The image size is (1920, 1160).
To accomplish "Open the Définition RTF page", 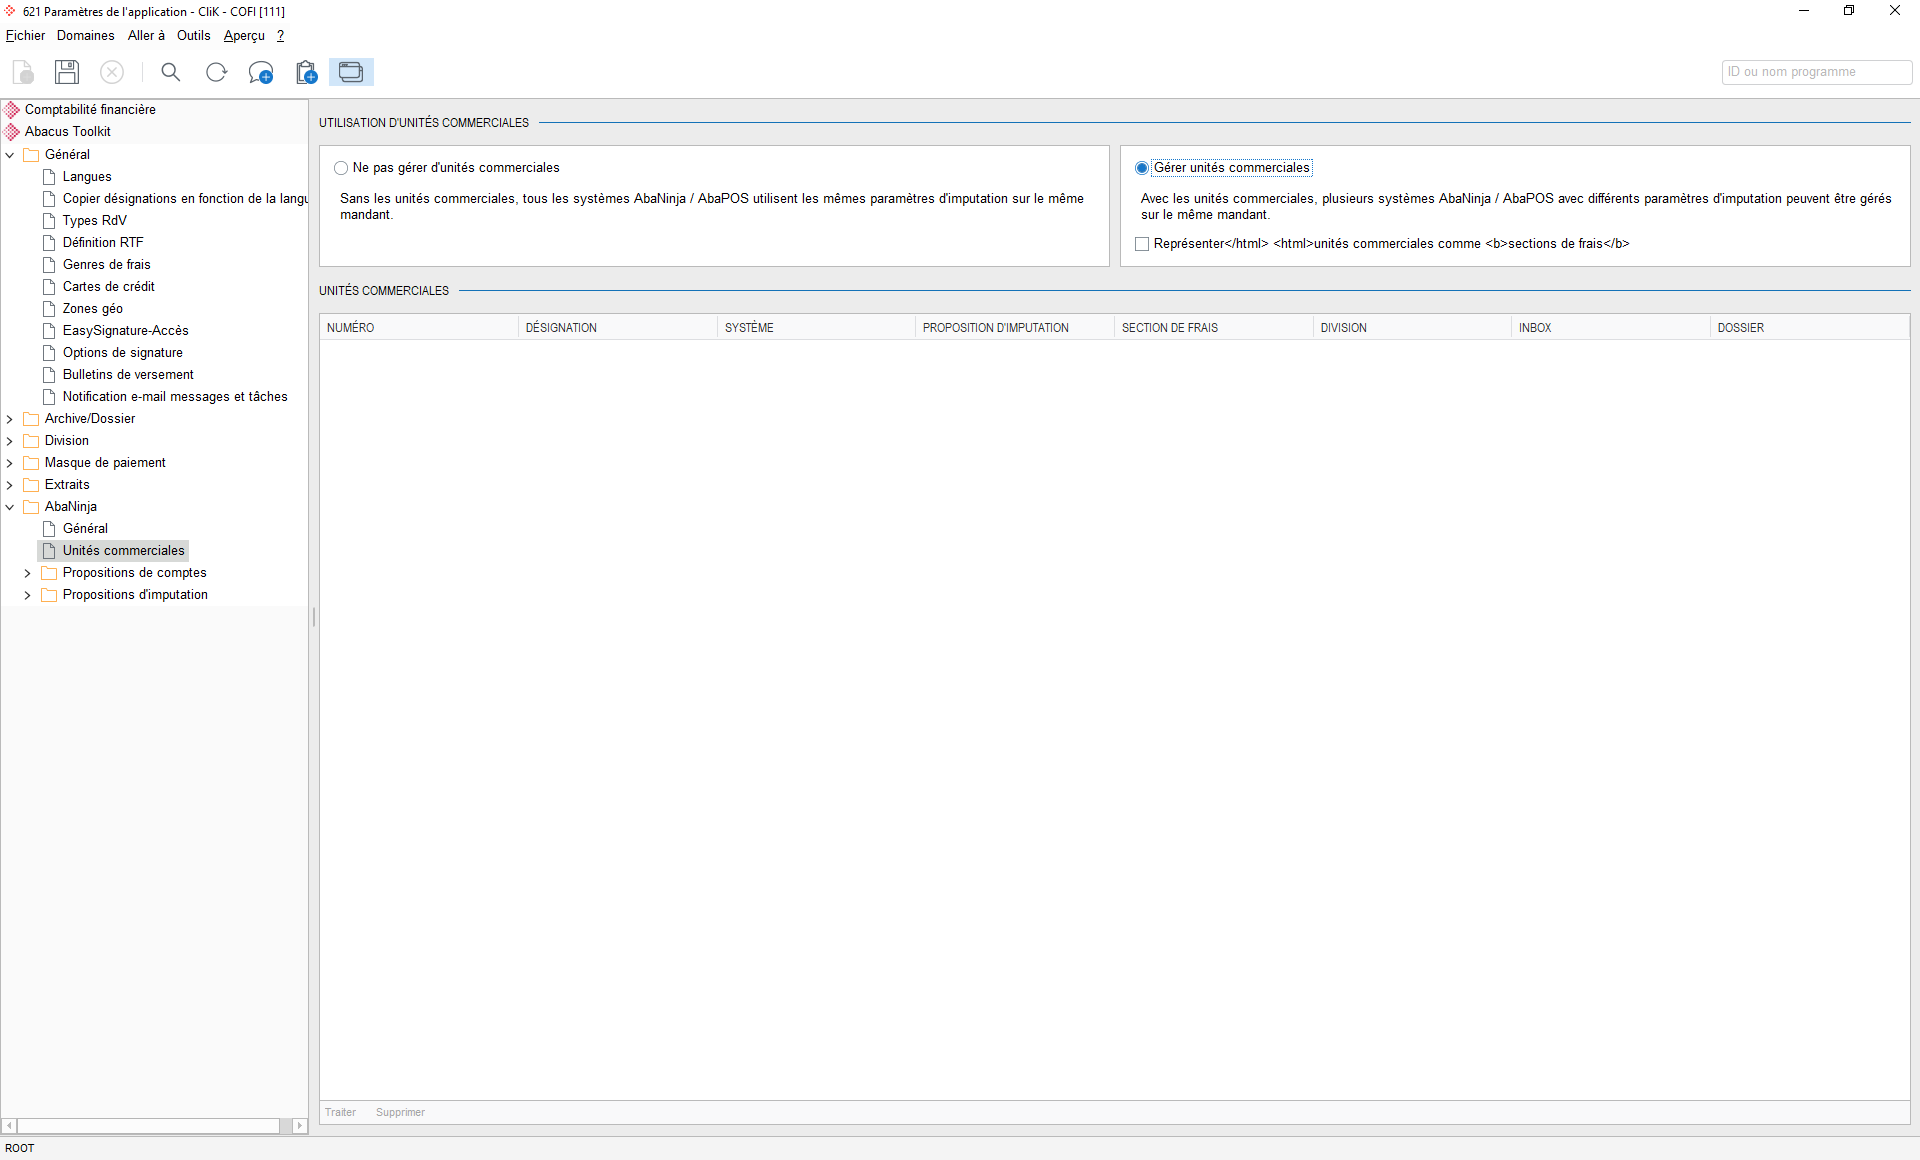I will (x=103, y=242).
